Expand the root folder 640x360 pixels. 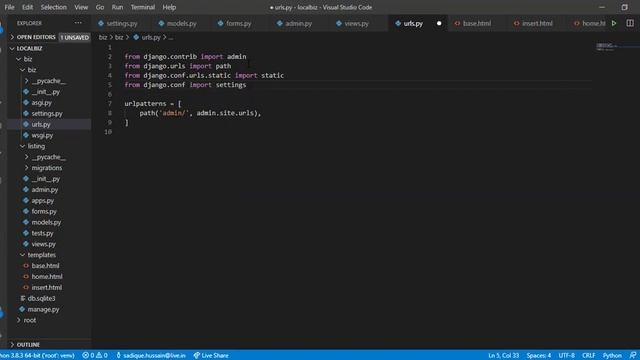18,320
